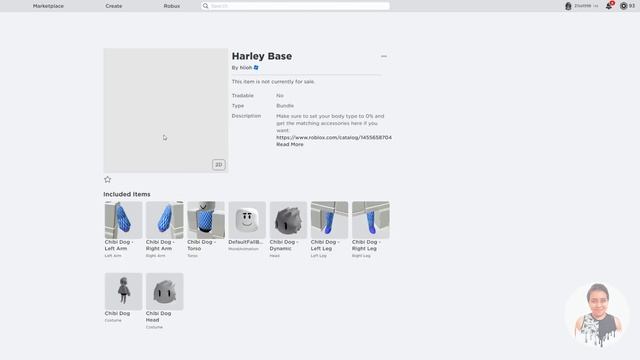Click the 'Chibi Dog - Torso' title
Screen dimensions: 640x360
pyautogui.click(x=201, y=245)
